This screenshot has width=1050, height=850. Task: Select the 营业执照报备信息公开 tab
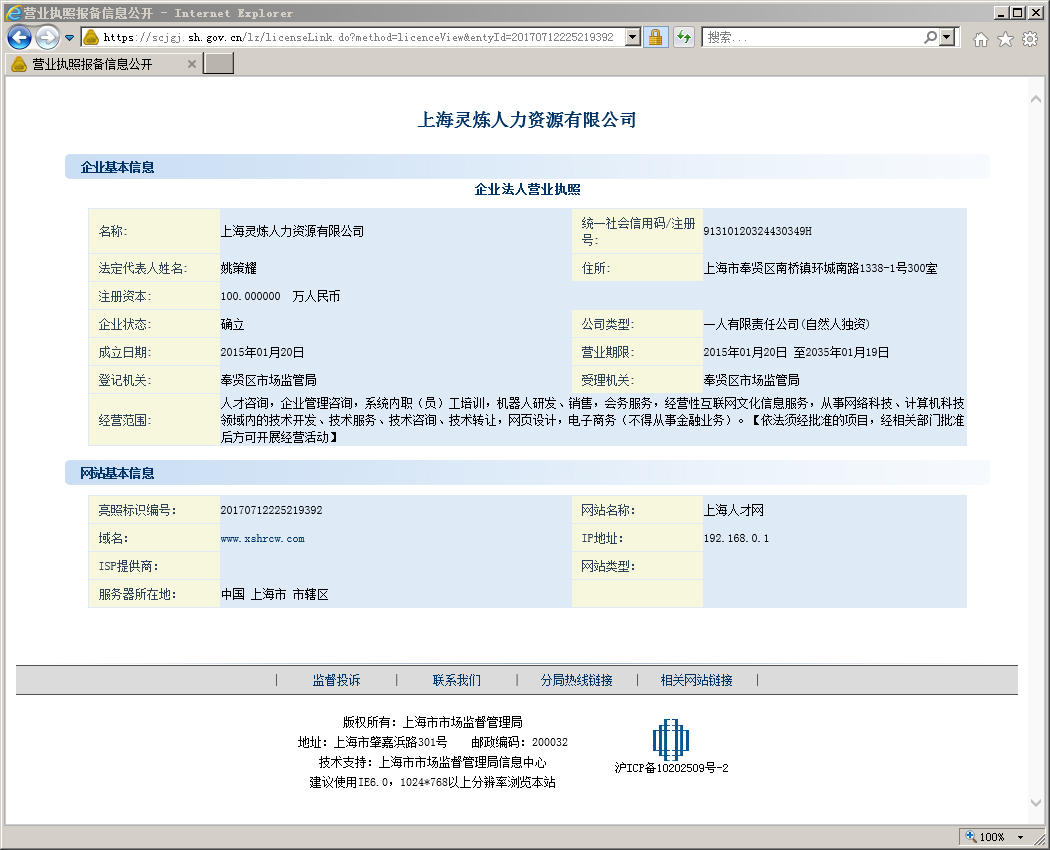(x=103, y=64)
